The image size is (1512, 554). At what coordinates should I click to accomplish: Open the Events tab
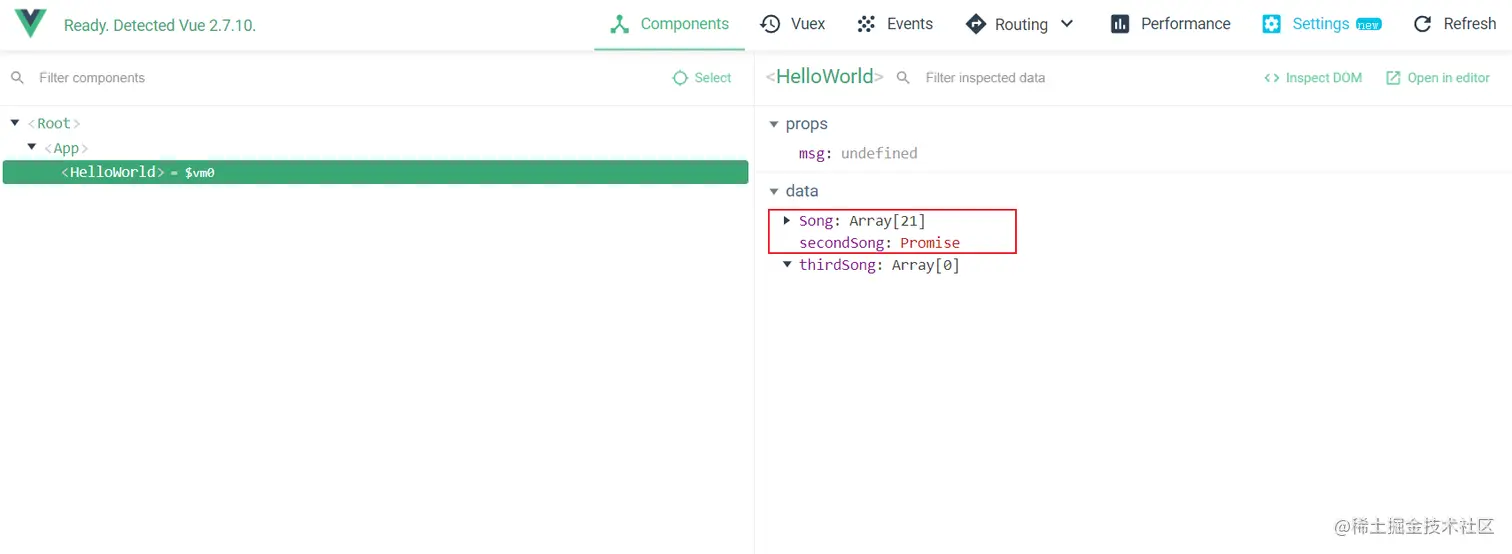895,24
